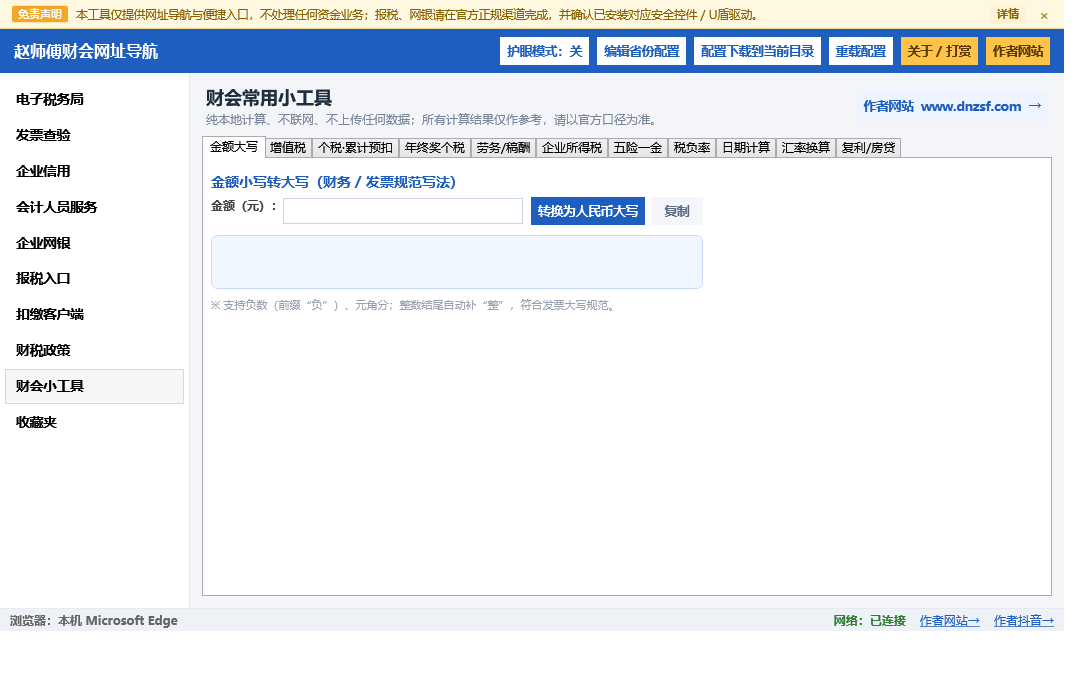This screenshot has height=680, width=1080.
Task: Switch to 增值税 tab
Action: (x=288, y=147)
